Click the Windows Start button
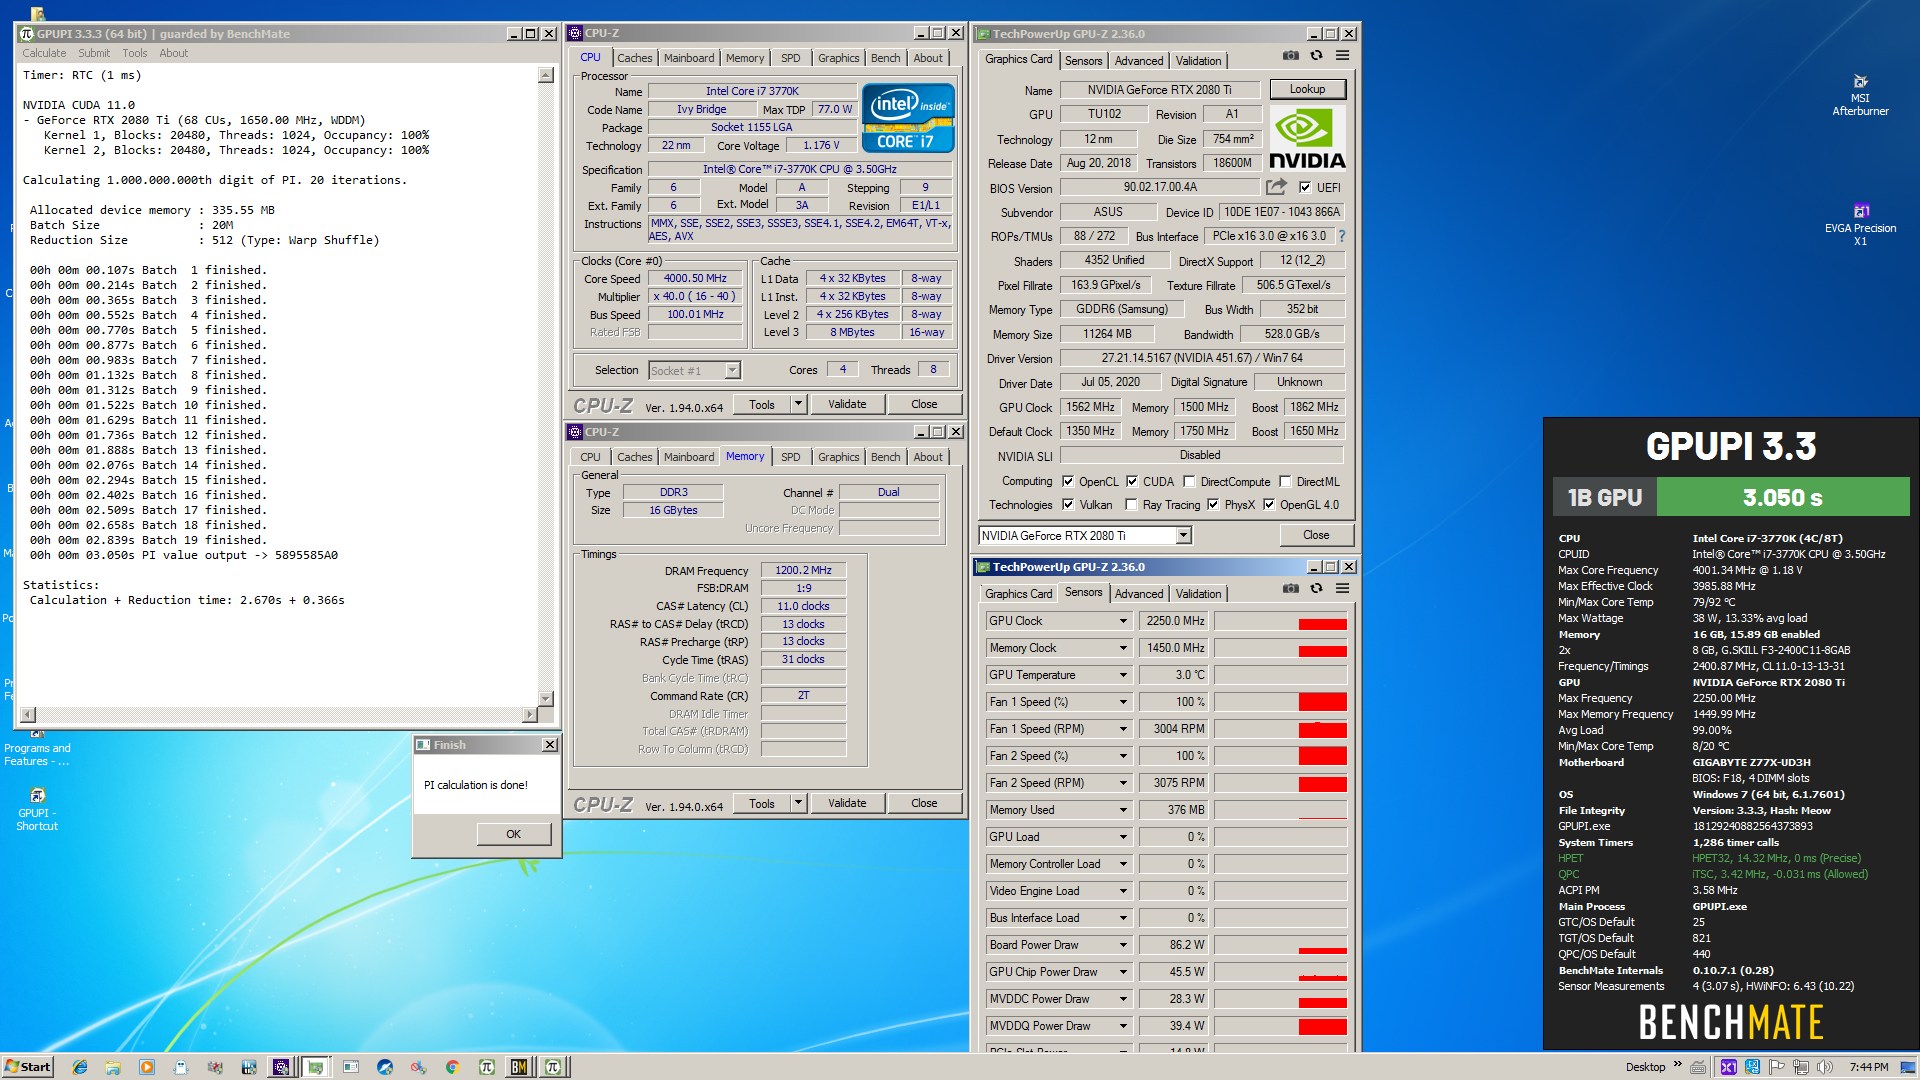This screenshot has height=1080, width=1920. tap(28, 1067)
